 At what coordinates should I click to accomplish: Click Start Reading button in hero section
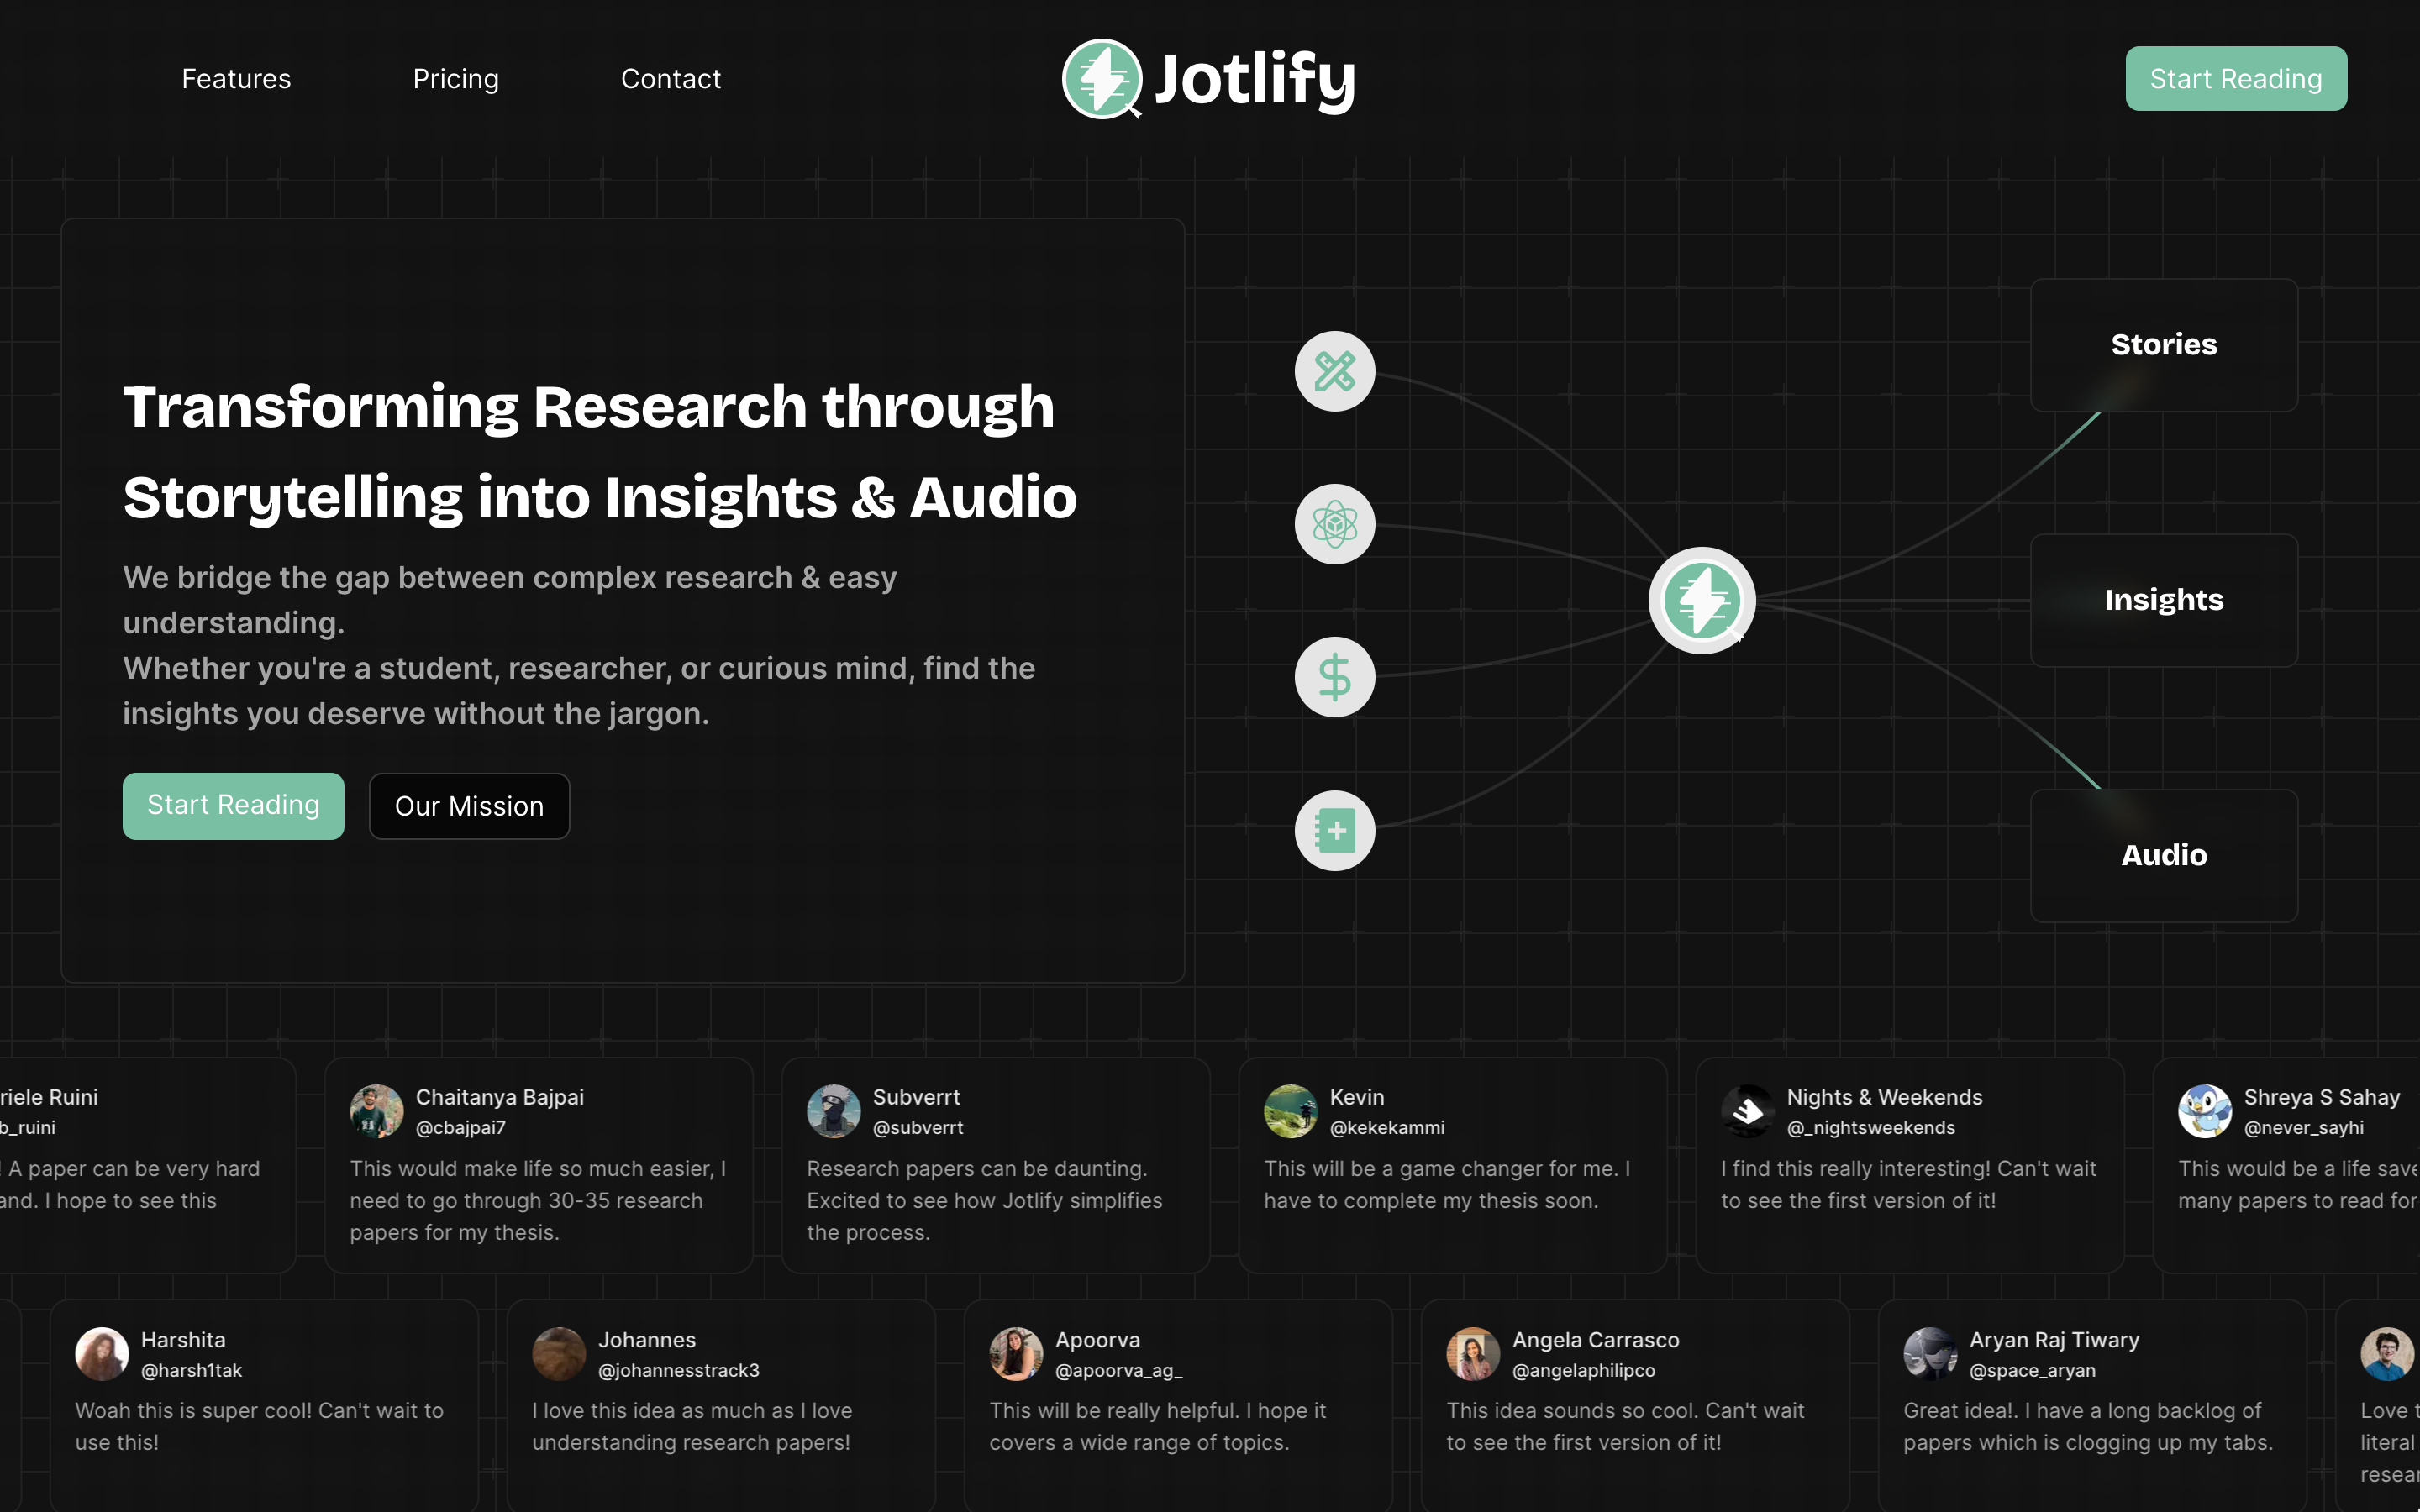(233, 806)
